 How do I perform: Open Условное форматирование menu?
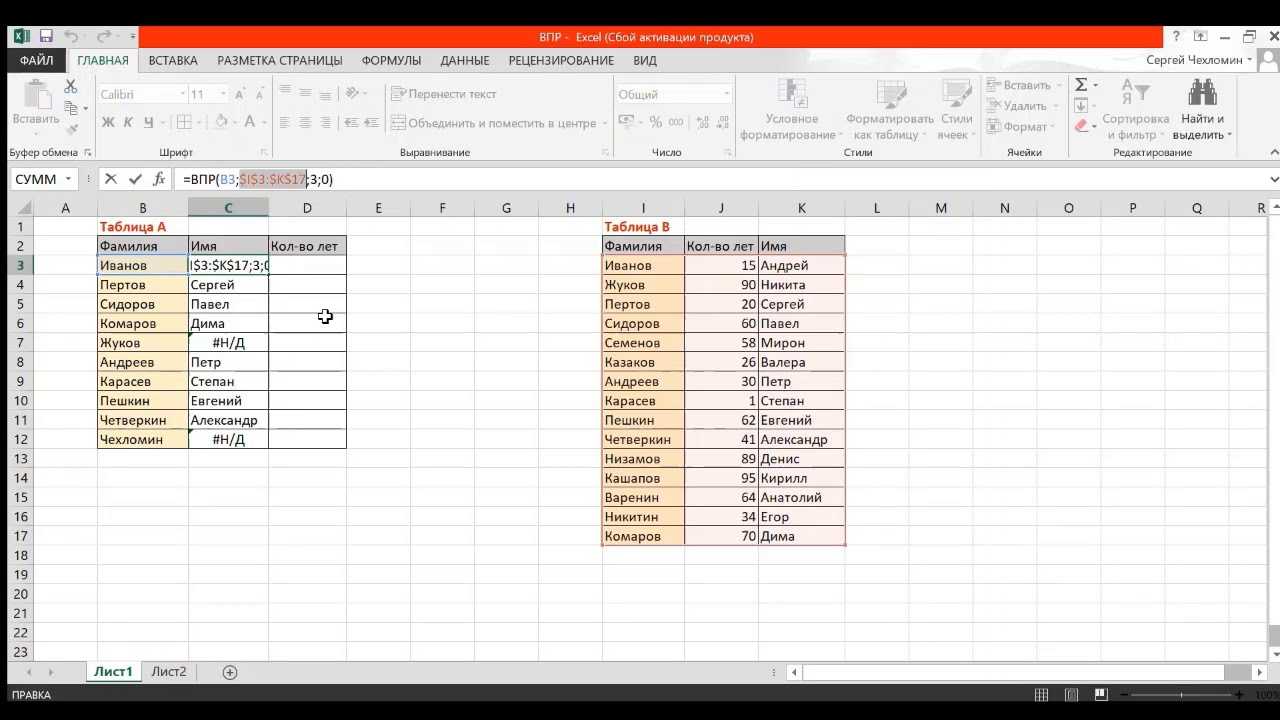point(791,110)
